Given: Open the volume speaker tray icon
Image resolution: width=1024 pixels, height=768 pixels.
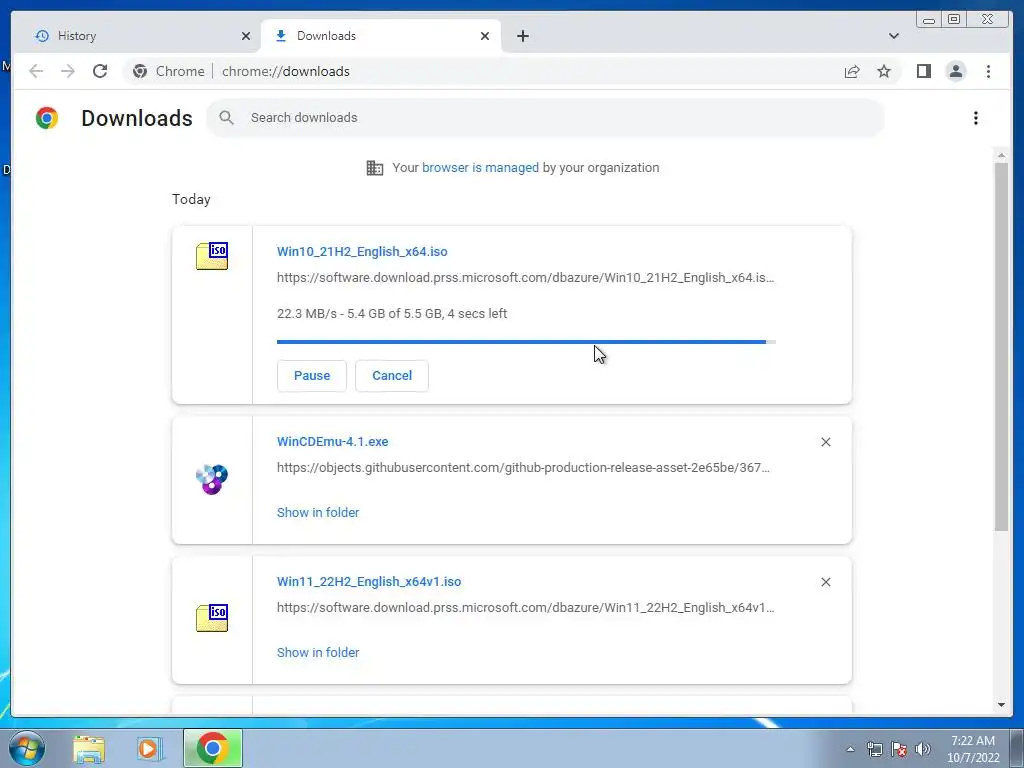Looking at the screenshot, I should [x=923, y=749].
